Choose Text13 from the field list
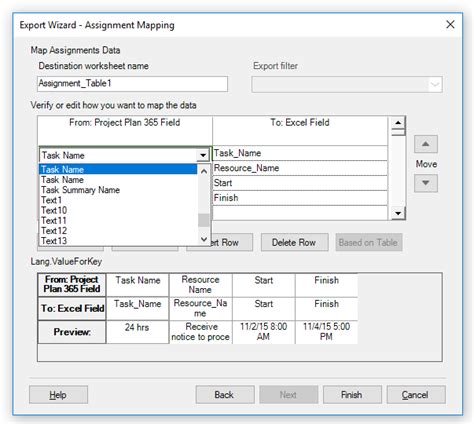Image resolution: width=474 pixels, height=424 pixels. point(118,241)
